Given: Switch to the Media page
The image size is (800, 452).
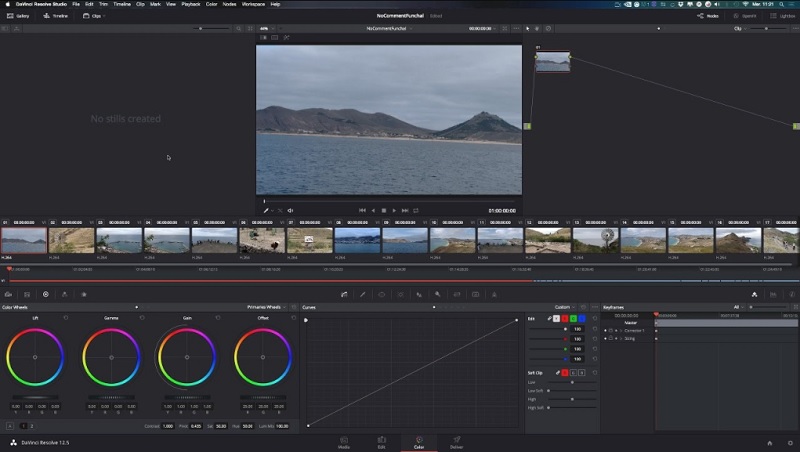Looking at the screenshot, I should click(x=344, y=442).
